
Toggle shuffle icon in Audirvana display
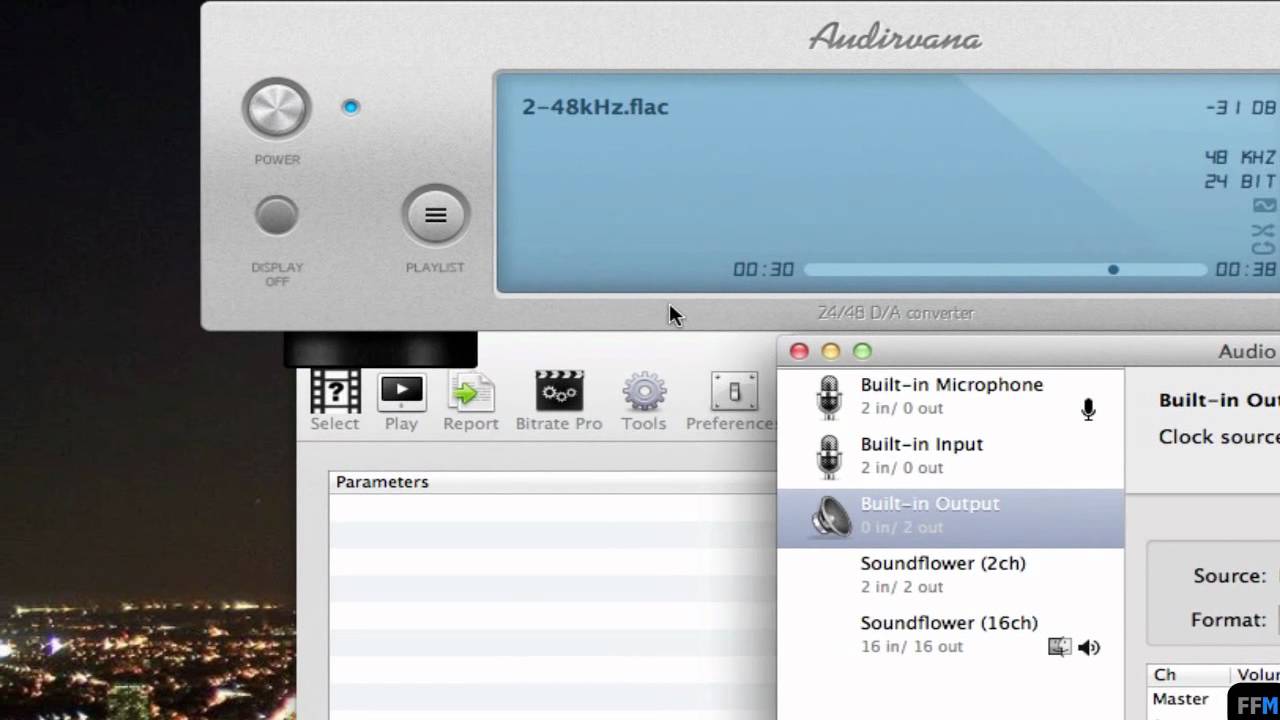click(x=1264, y=230)
